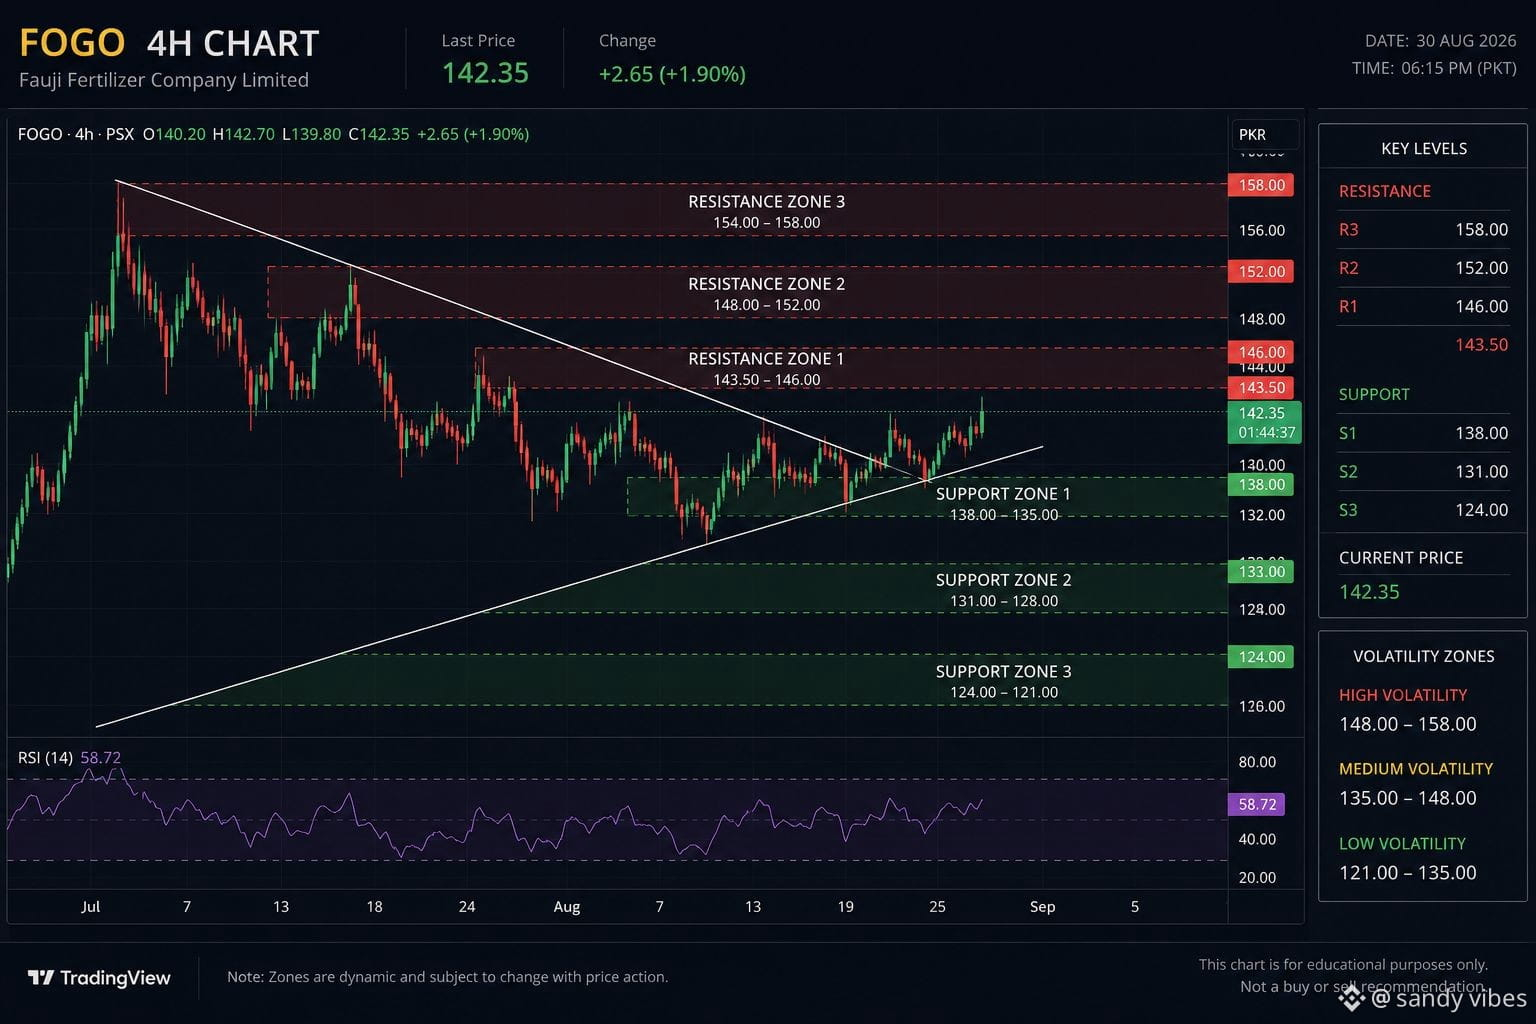1536x1024 pixels.
Task: Click the RESISTANCE ZONE 1 label
Action: (x=766, y=359)
